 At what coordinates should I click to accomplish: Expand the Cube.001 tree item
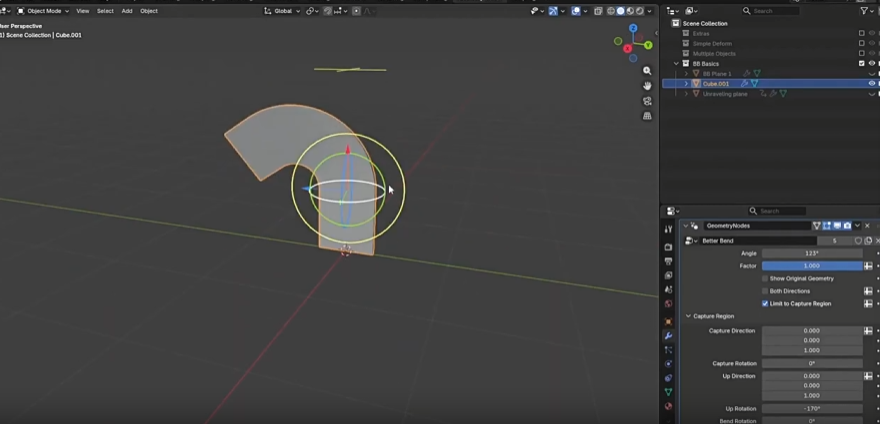(x=686, y=84)
